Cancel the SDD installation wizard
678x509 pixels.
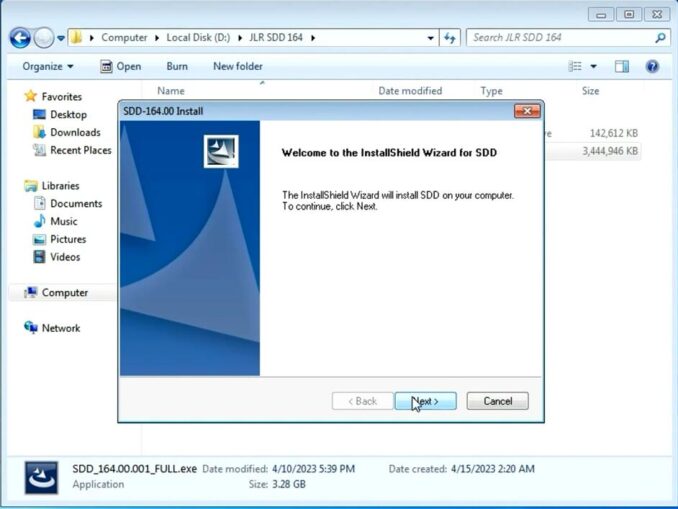[x=497, y=401]
